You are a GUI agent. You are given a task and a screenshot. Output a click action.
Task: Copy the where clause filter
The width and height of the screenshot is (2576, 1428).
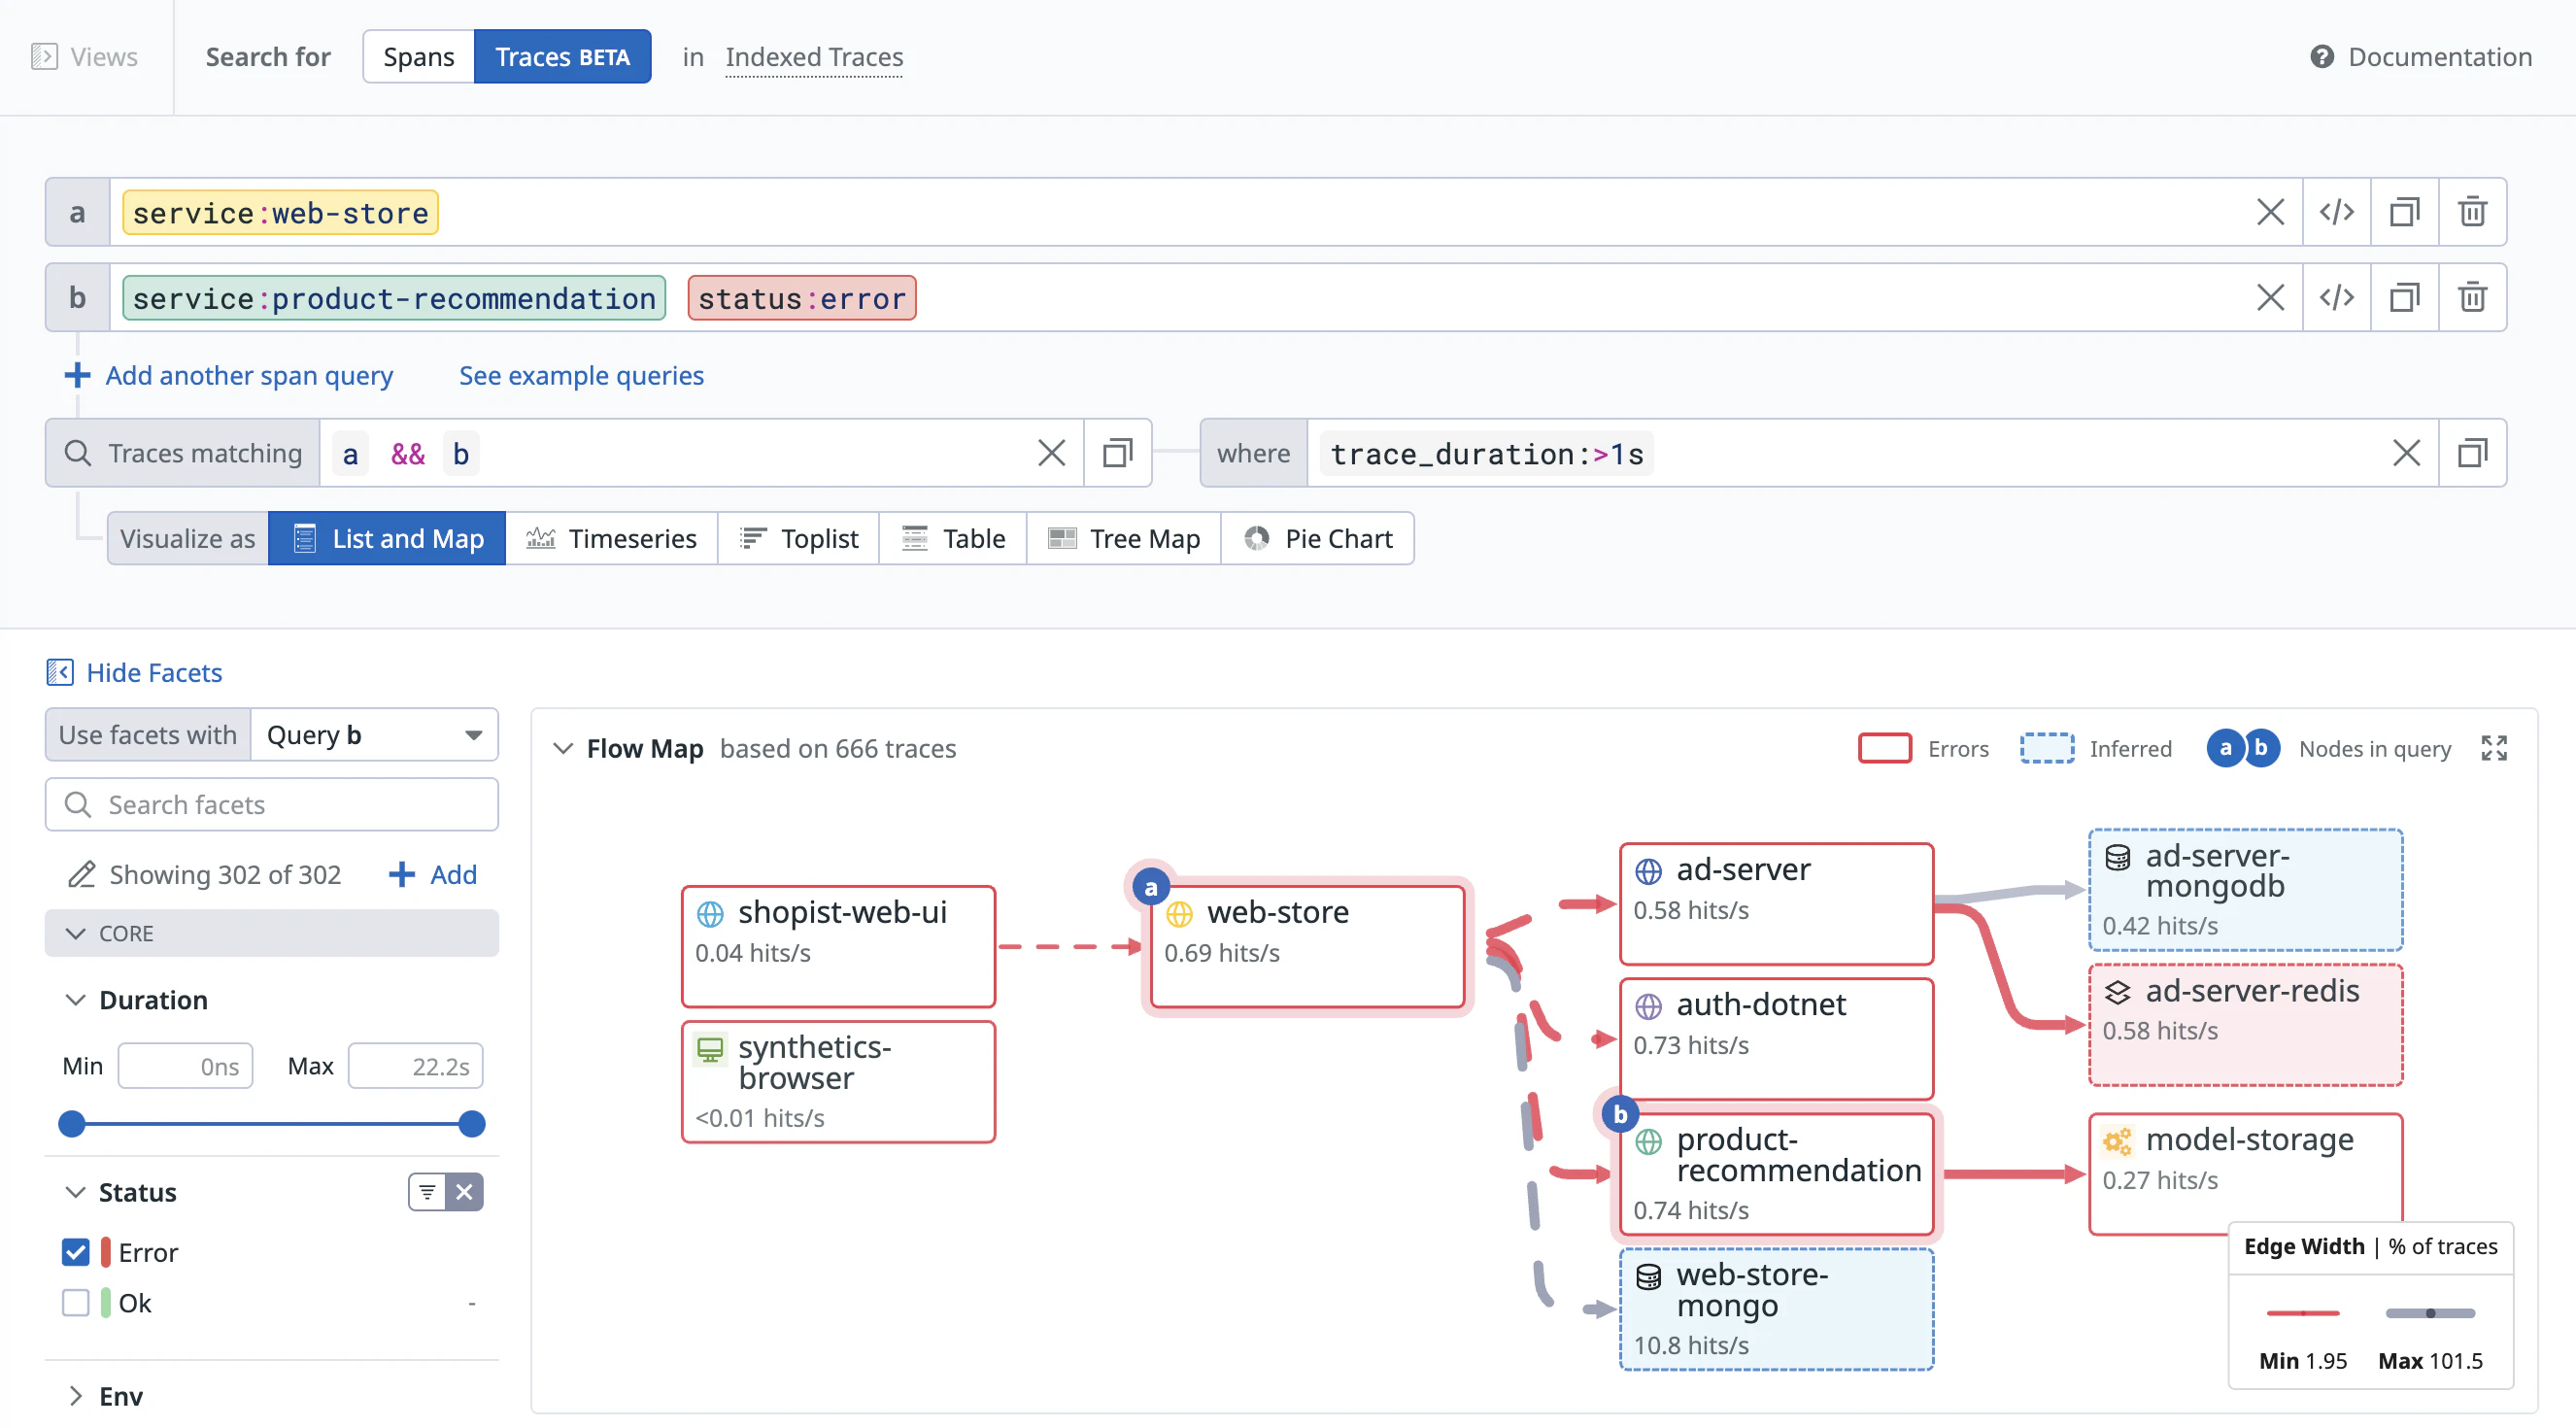[2472, 453]
